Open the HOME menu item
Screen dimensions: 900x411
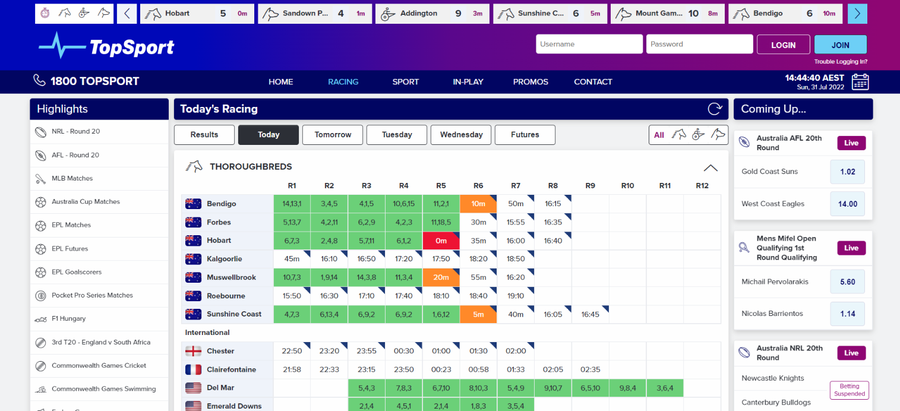click(x=281, y=82)
